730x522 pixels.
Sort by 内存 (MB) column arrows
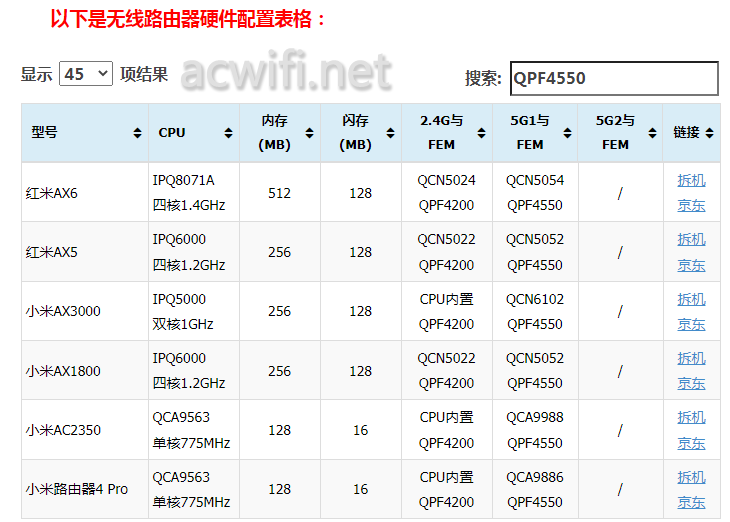[310, 133]
